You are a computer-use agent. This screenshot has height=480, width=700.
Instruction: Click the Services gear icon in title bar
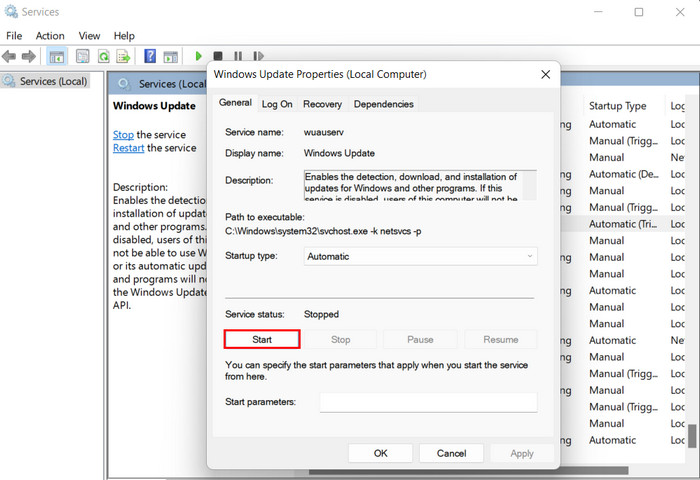11,12
